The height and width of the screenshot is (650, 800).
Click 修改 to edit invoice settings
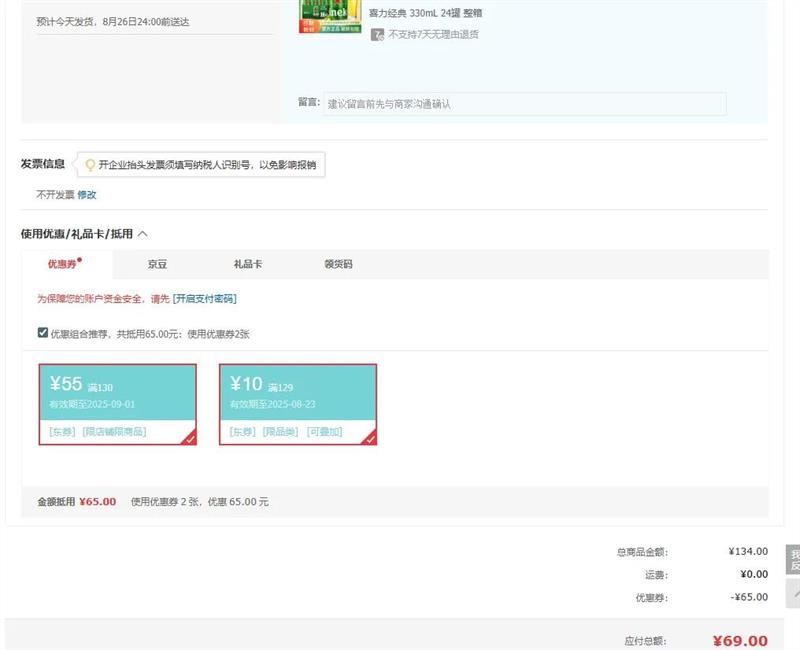tap(87, 195)
